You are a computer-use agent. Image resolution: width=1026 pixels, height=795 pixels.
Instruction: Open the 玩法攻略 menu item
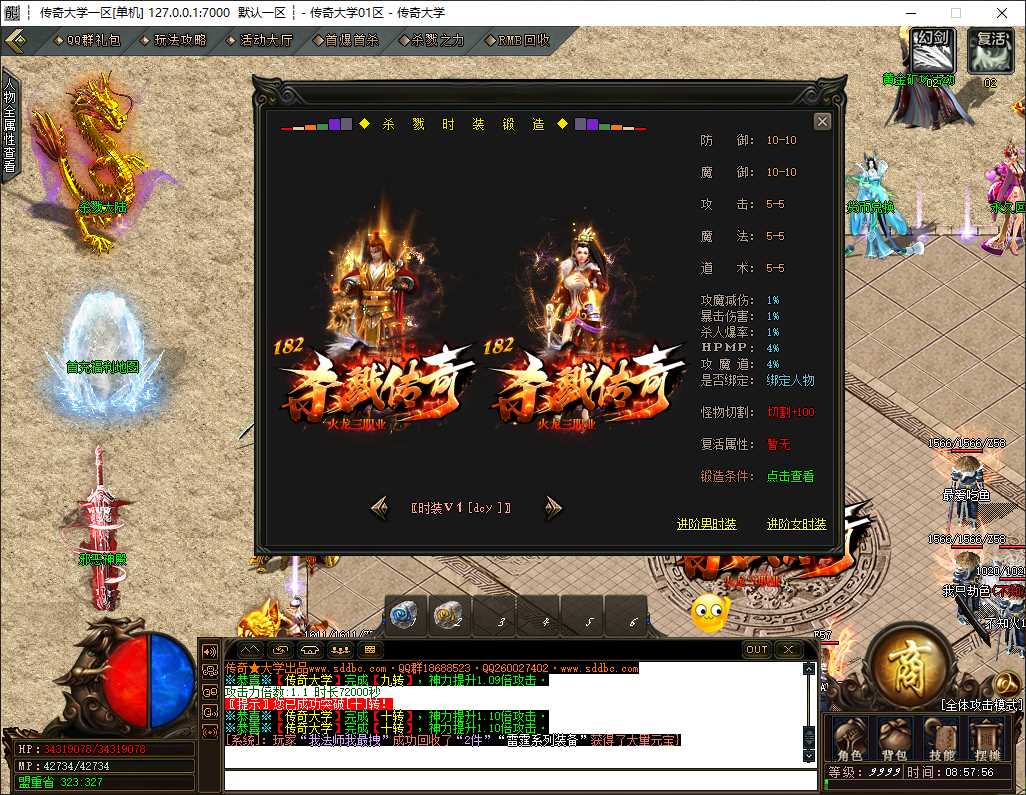174,41
